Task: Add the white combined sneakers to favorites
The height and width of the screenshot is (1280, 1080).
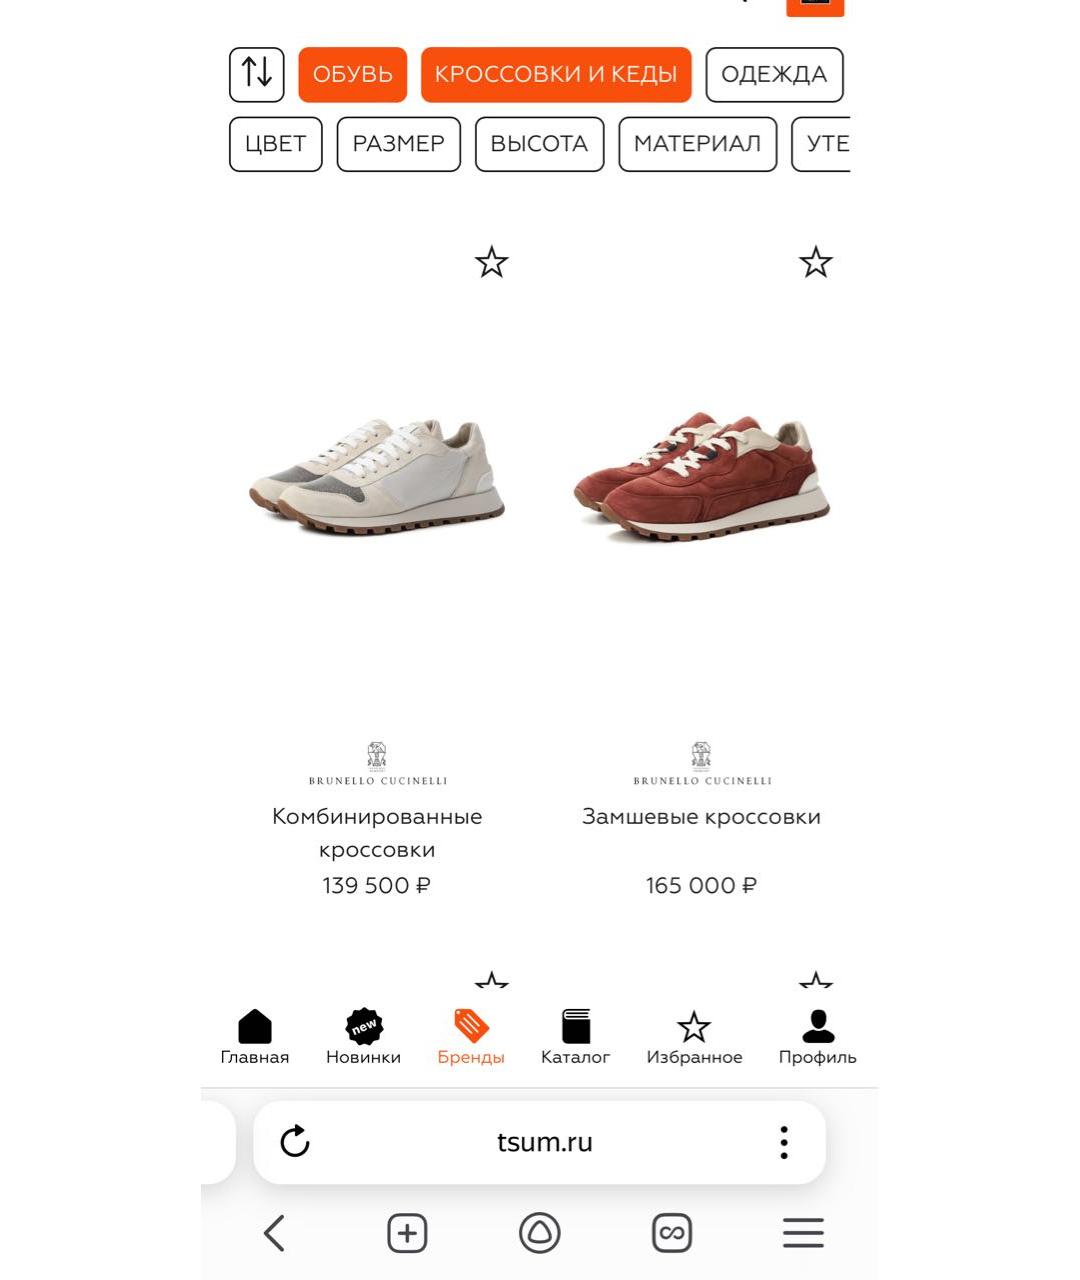Action: (491, 263)
